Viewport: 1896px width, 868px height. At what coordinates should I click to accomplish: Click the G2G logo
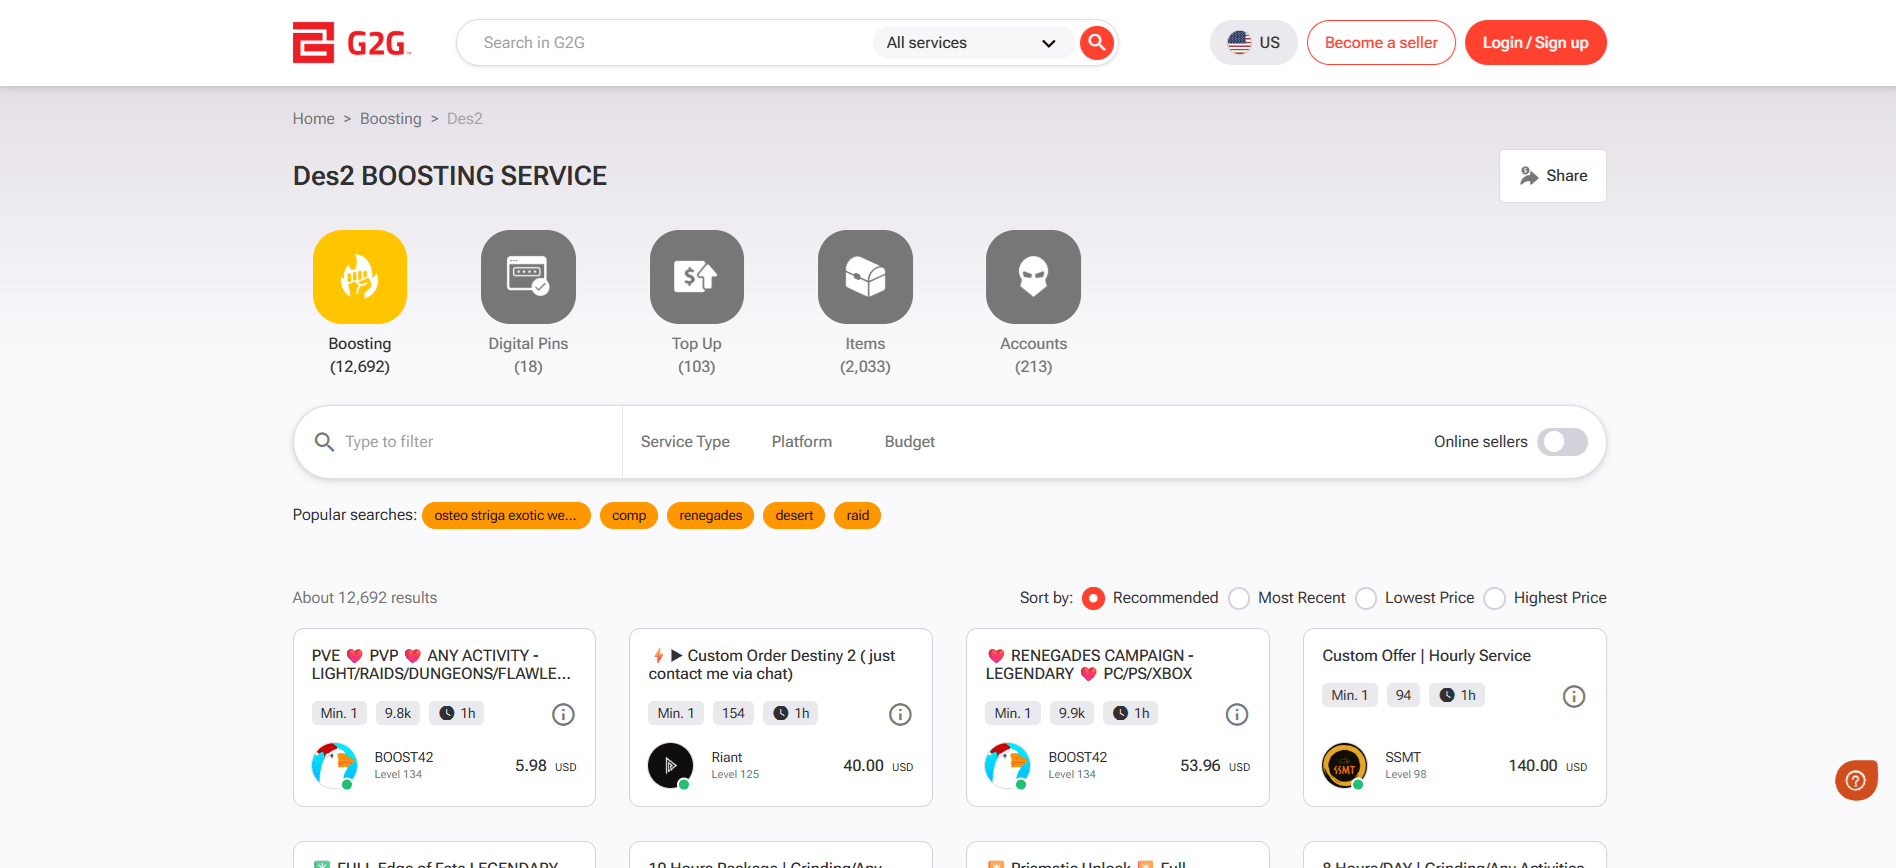coord(351,43)
